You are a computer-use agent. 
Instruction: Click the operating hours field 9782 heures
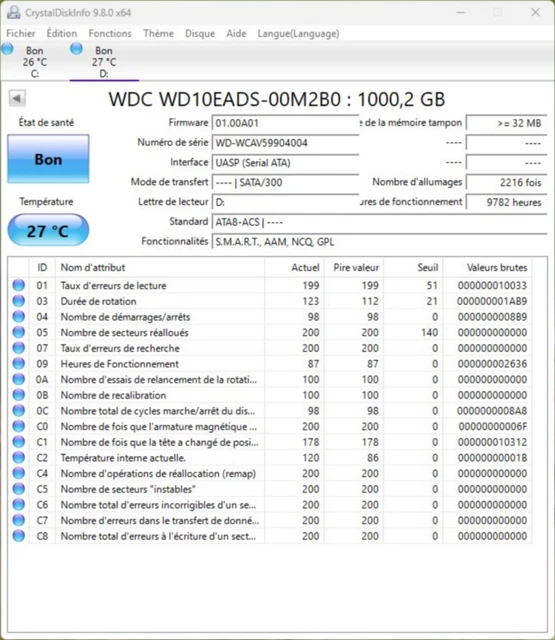pyautogui.click(x=506, y=202)
